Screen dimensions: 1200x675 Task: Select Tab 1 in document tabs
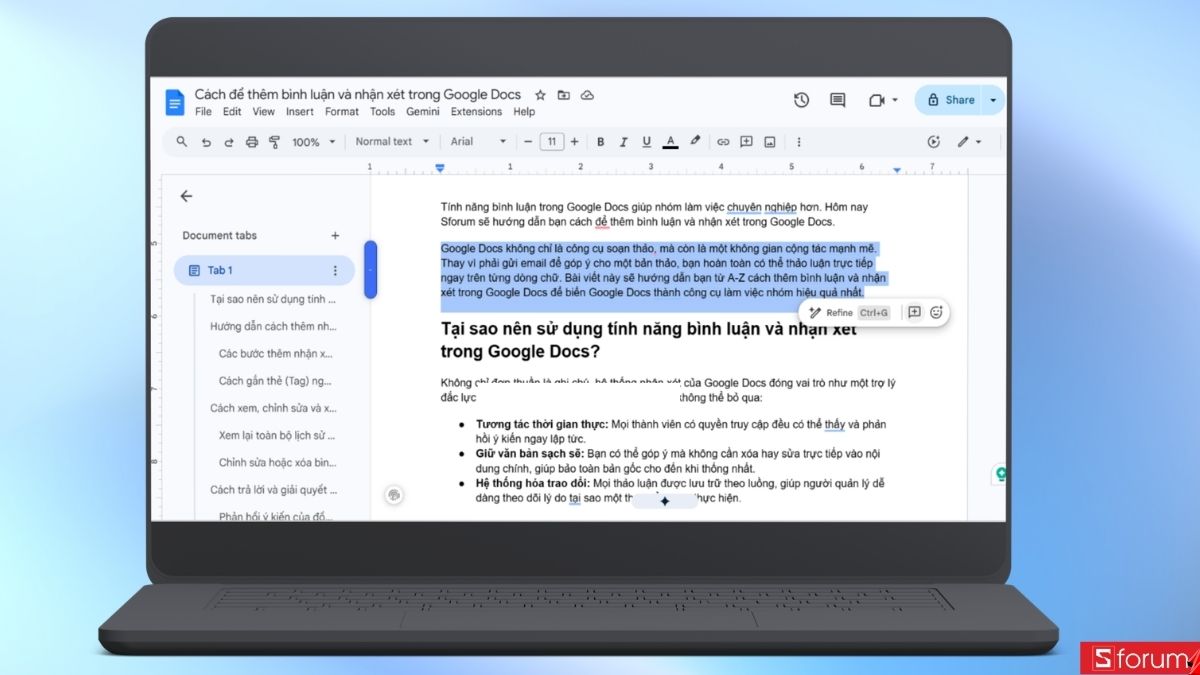(264, 270)
